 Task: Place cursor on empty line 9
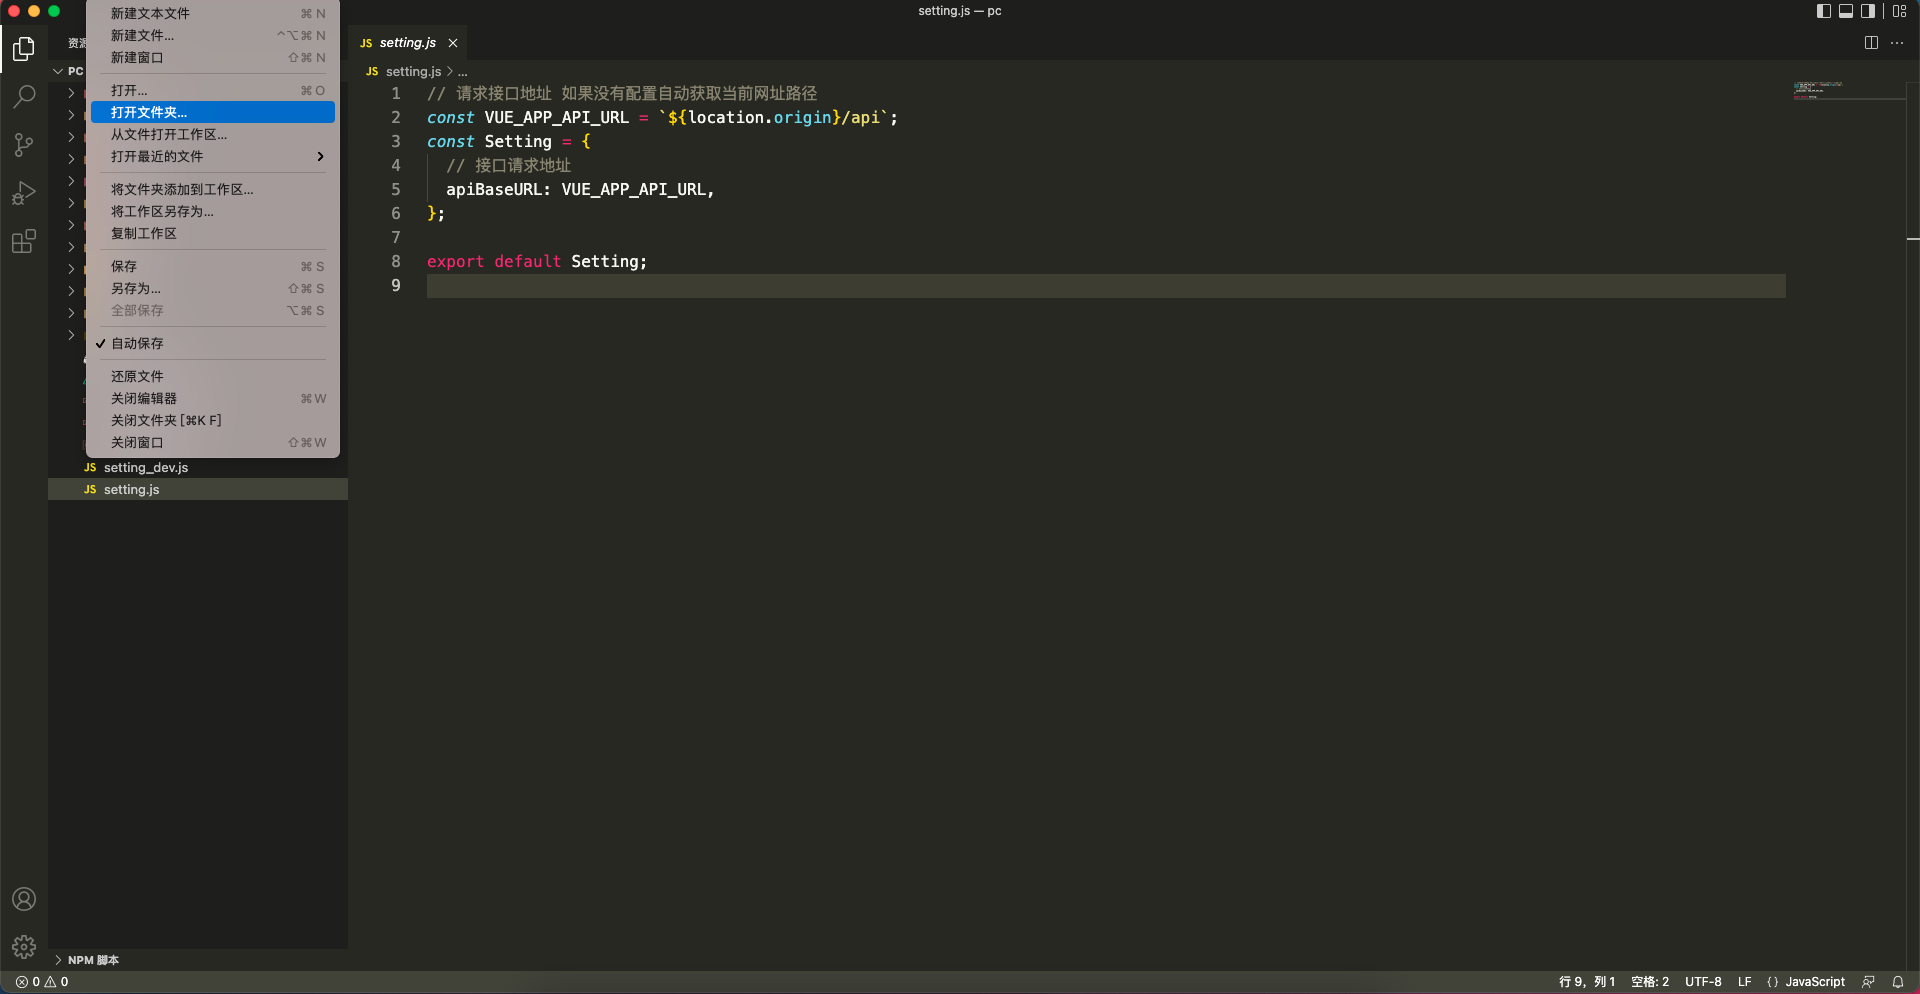pos(1106,286)
